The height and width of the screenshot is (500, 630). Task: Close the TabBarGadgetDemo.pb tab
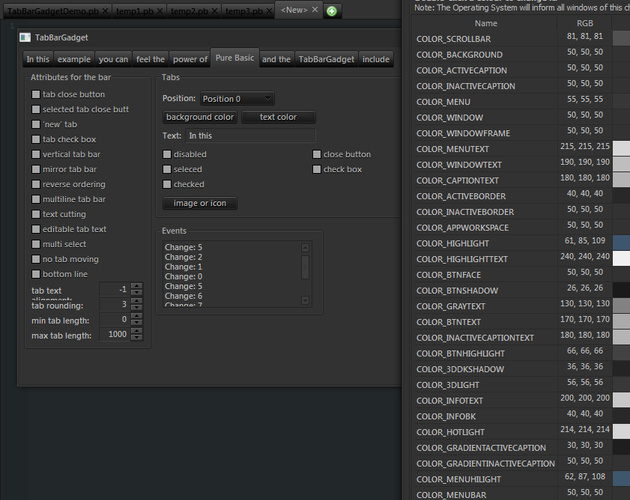click(x=105, y=11)
